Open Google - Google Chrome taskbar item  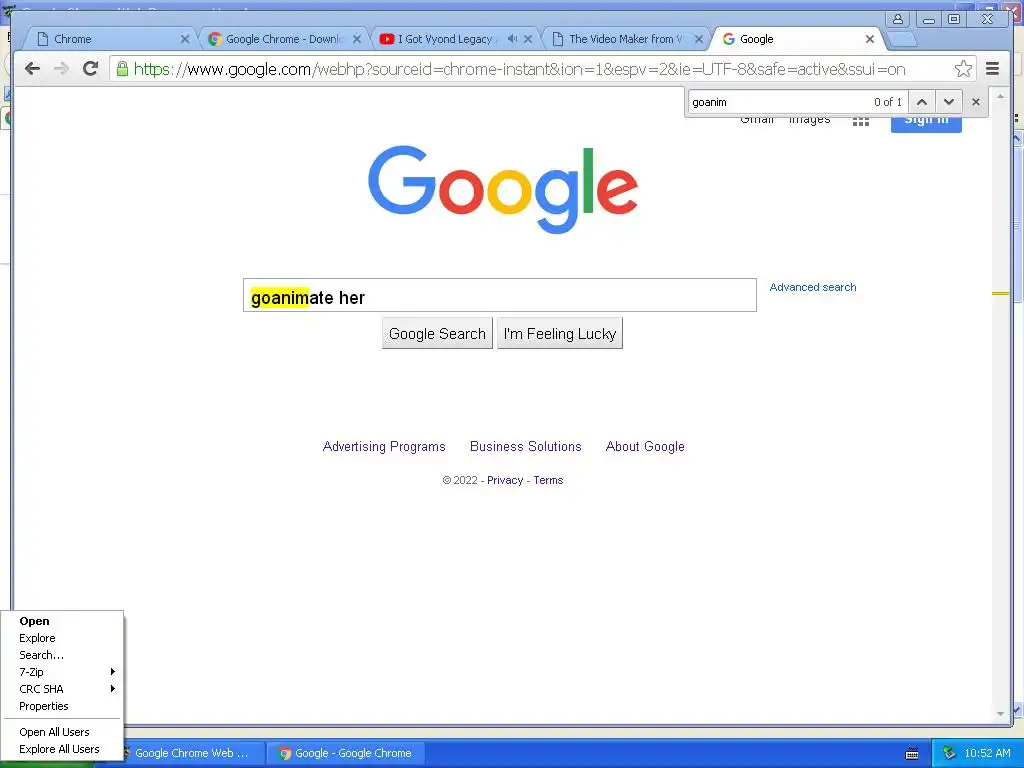(346, 753)
